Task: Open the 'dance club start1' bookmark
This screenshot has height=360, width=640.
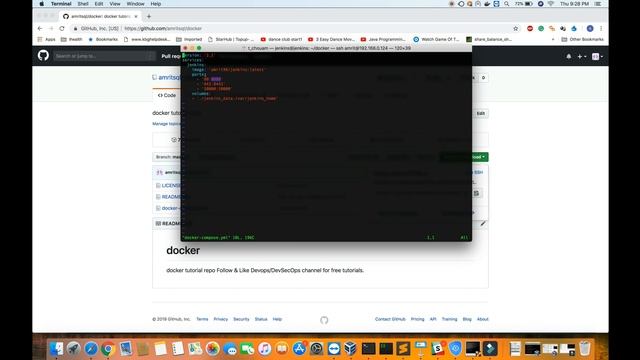Action: pos(281,40)
